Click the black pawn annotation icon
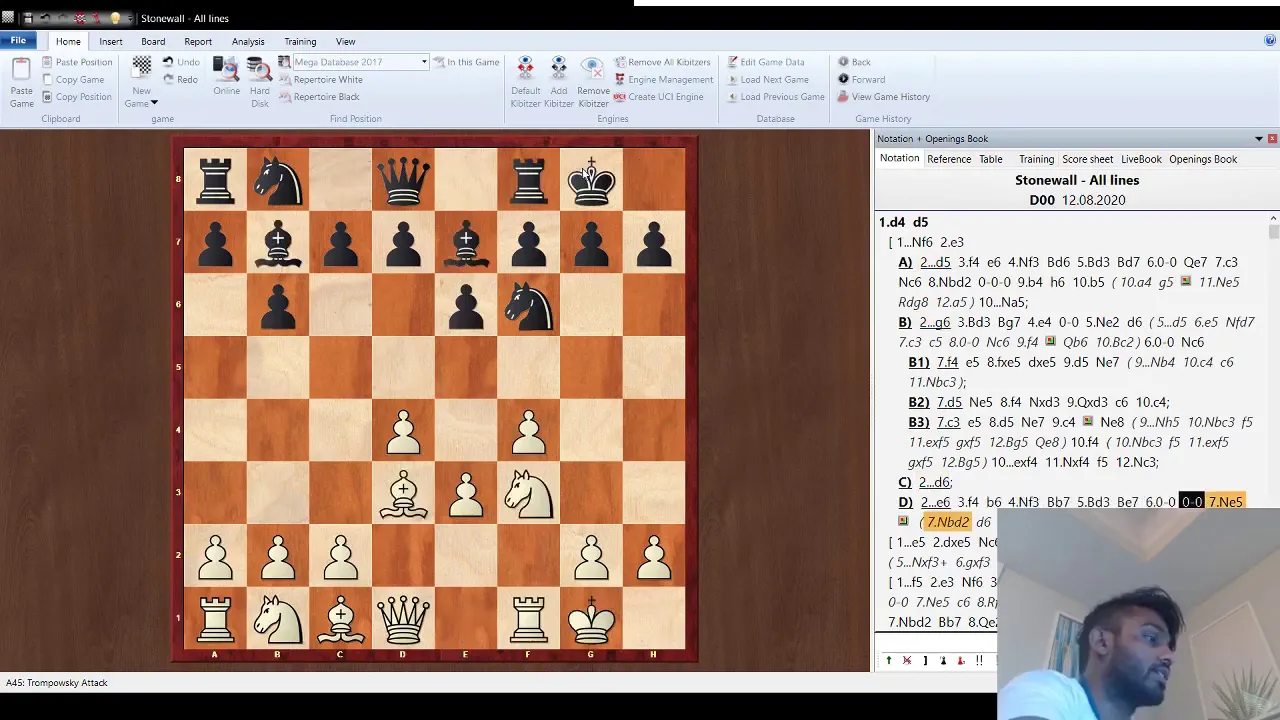 (943, 660)
